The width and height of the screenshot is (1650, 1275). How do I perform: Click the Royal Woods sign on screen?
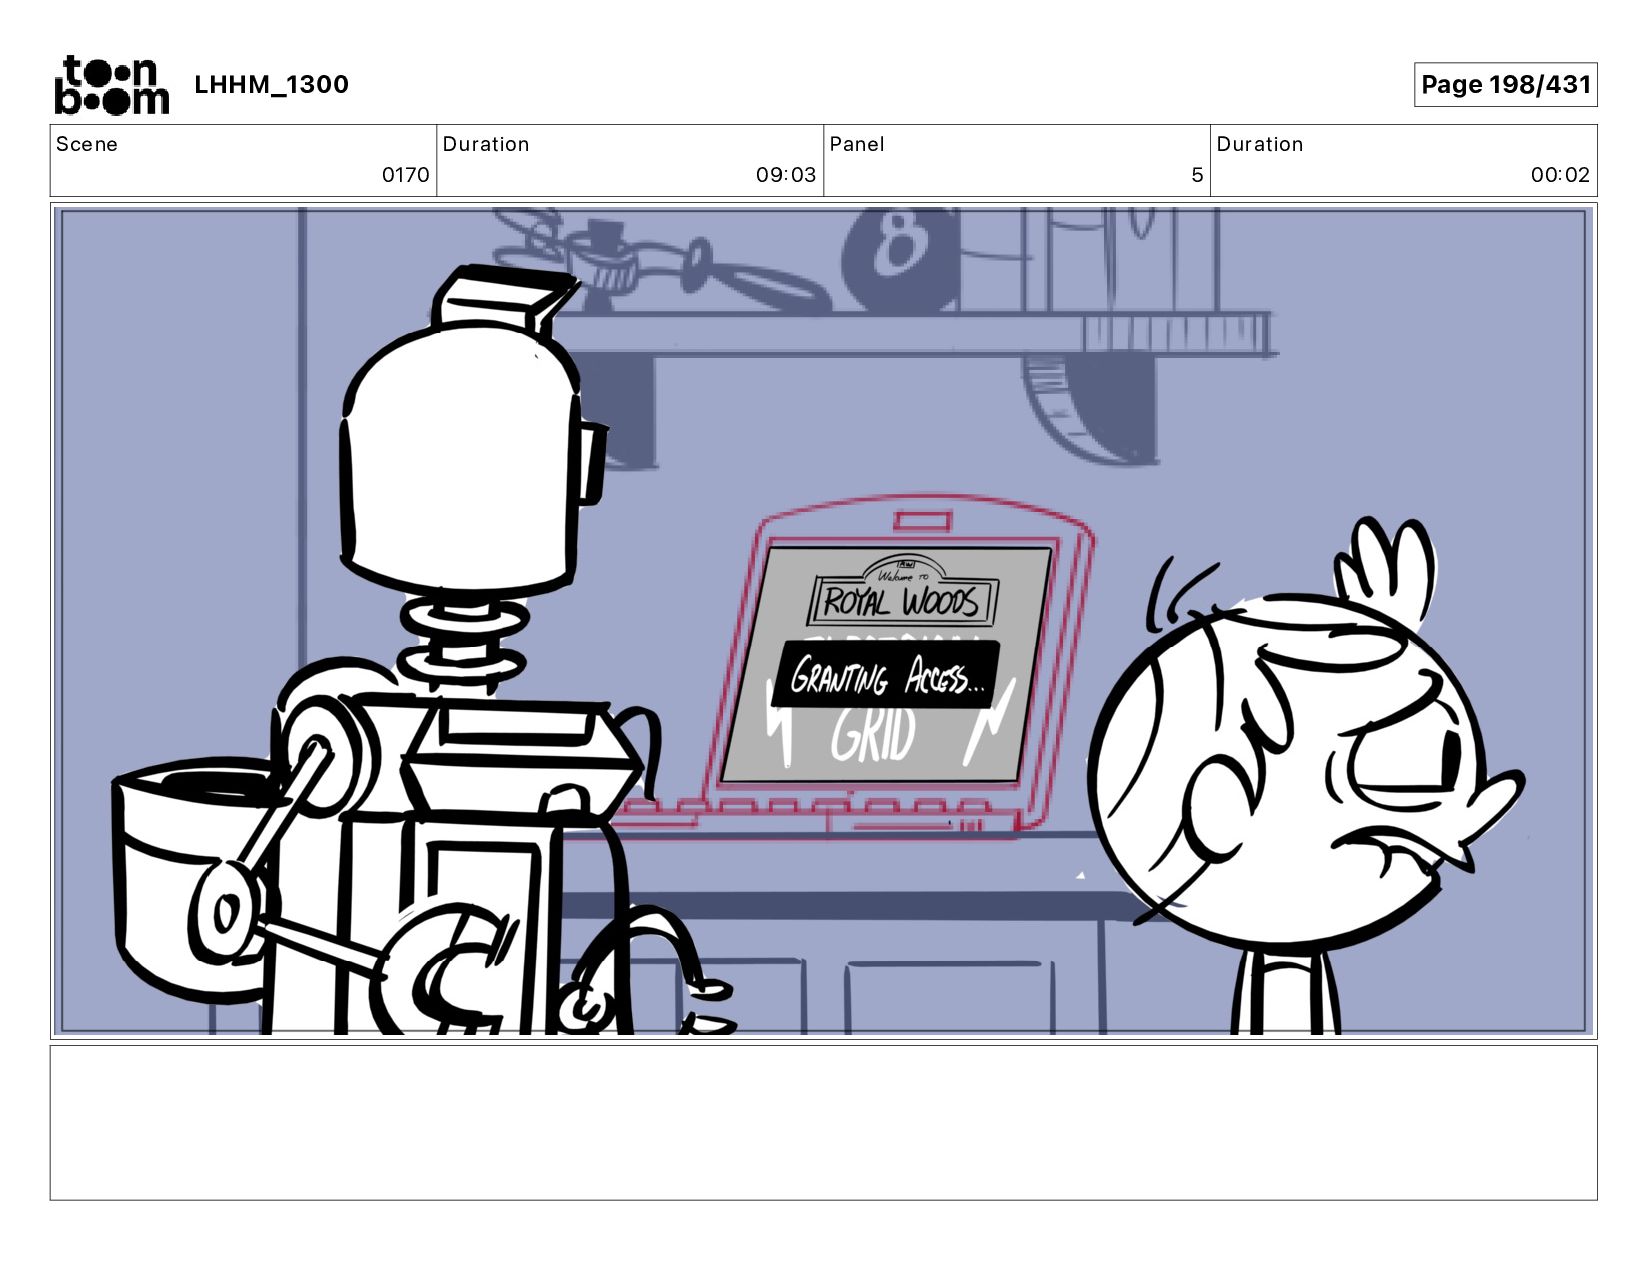pyautogui.click(x=901, y=593)
